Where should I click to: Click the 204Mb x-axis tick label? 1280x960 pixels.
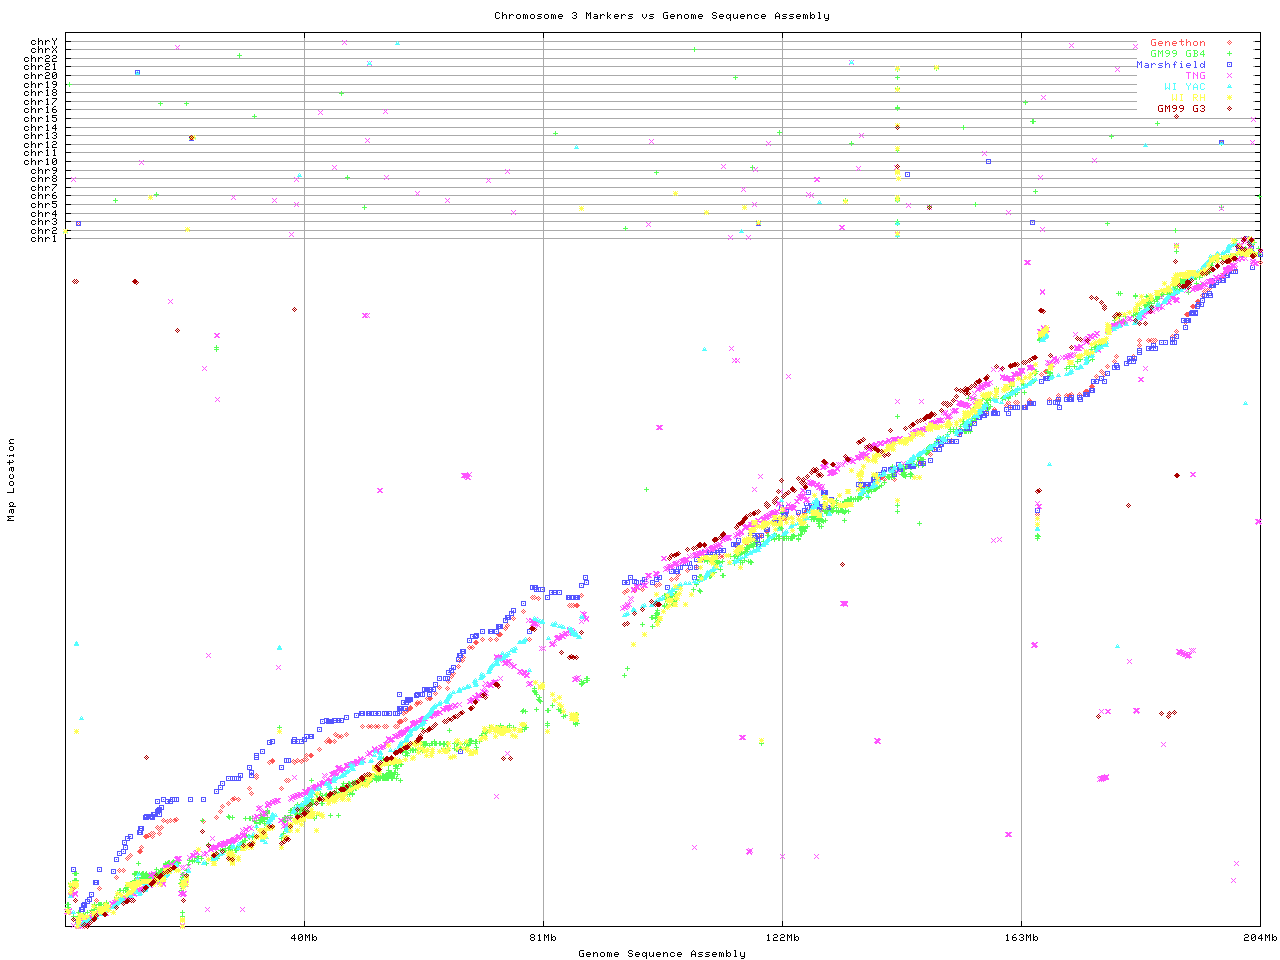tap(1260, 938)
